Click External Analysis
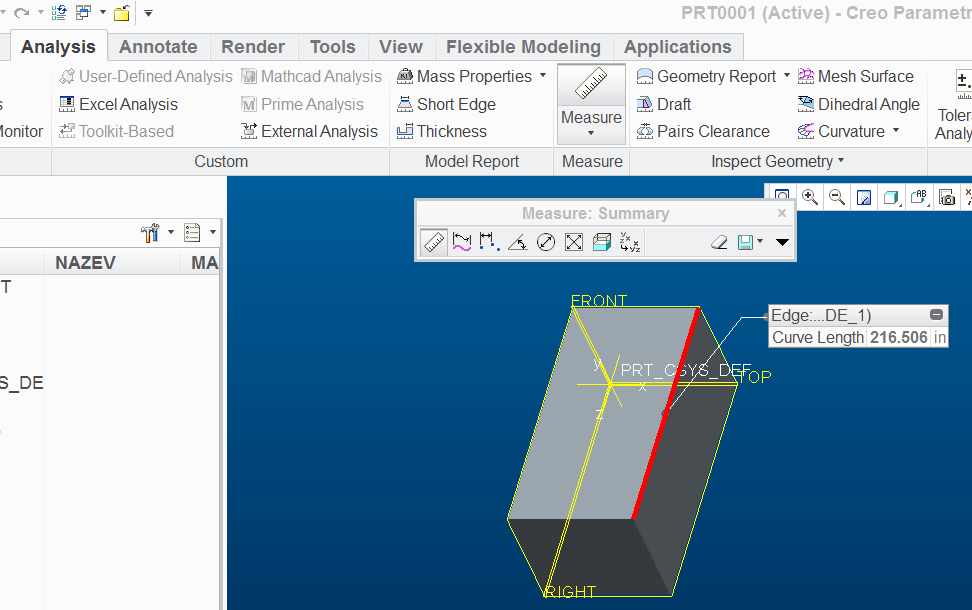The width and height of the screenshot is (972, 610). pos(310,131)
